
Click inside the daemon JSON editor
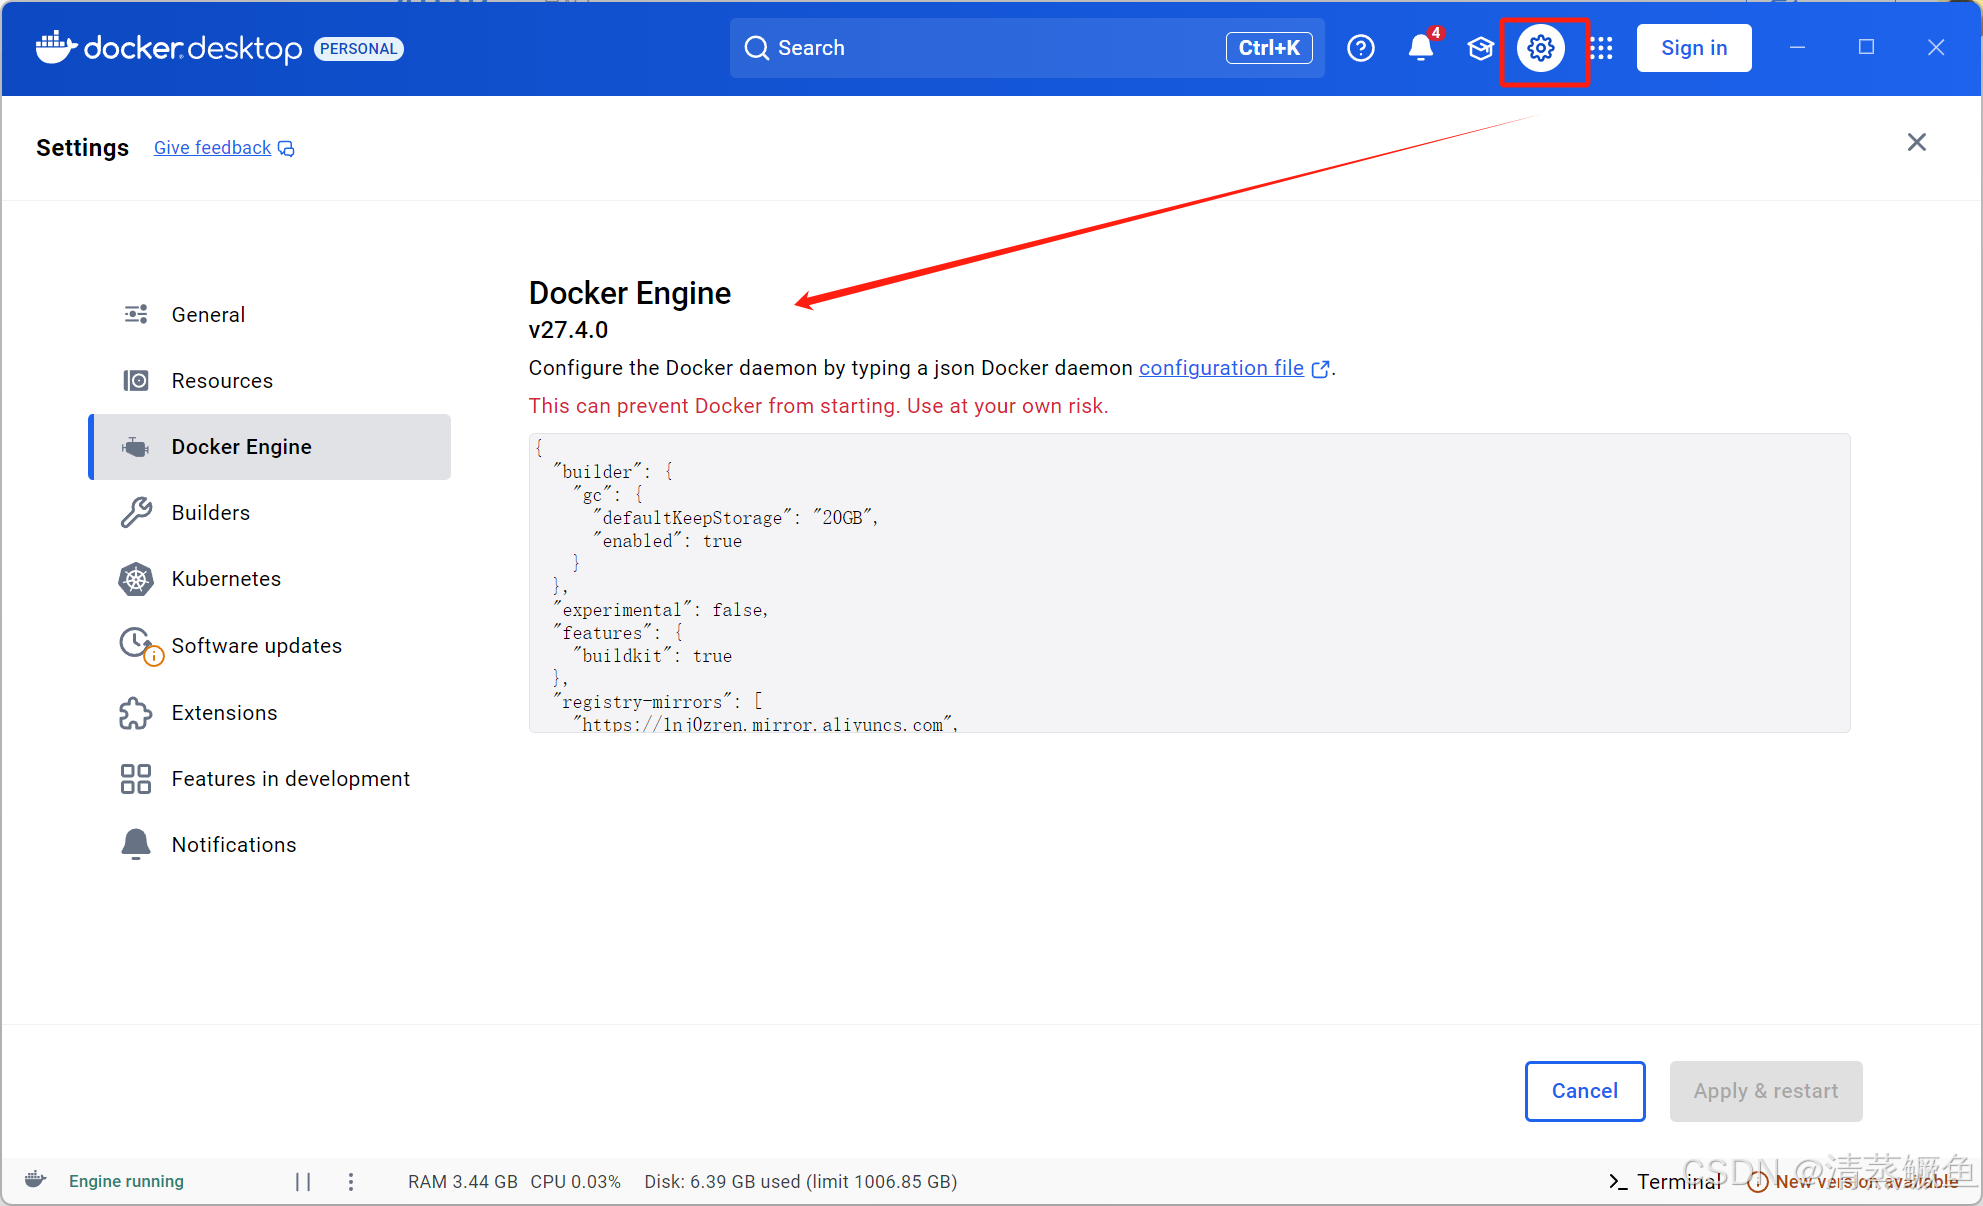pyautogui.click(x=1188, y=582)
